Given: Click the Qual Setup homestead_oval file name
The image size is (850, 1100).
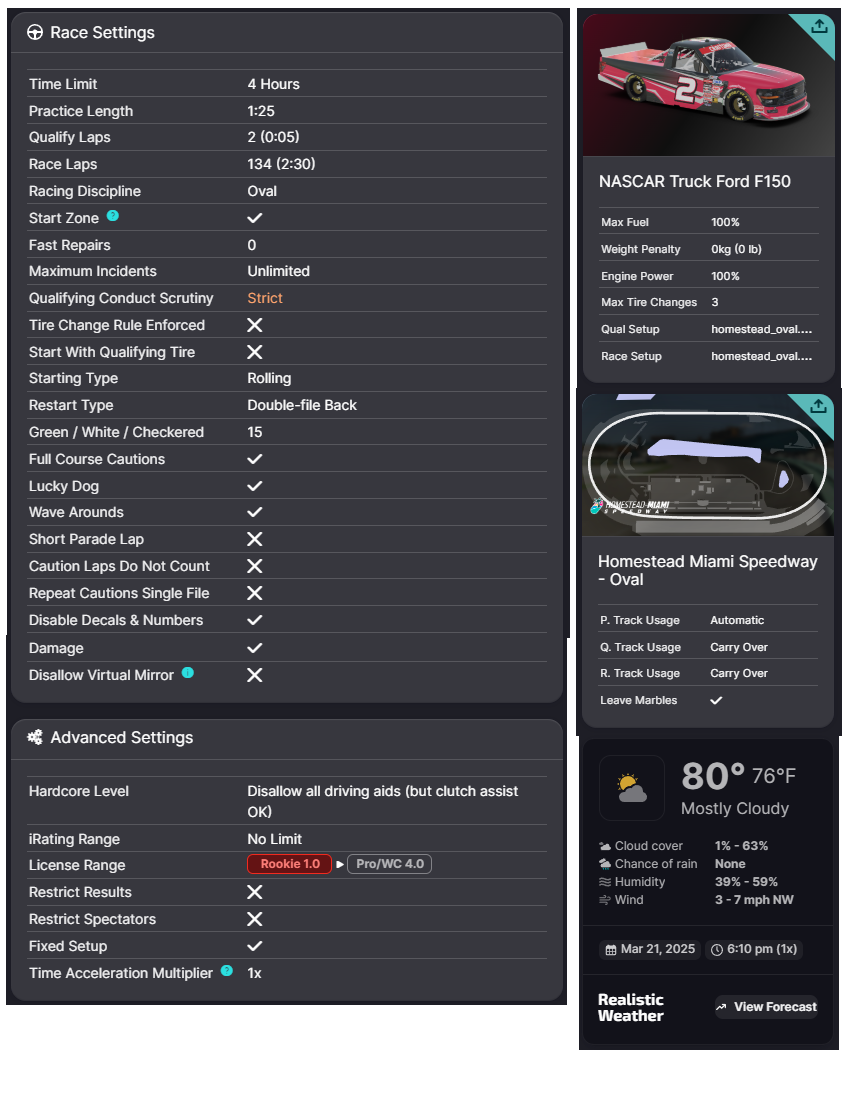Looking at the screenshot, I should pyautogui.click(x=762, y=330).
